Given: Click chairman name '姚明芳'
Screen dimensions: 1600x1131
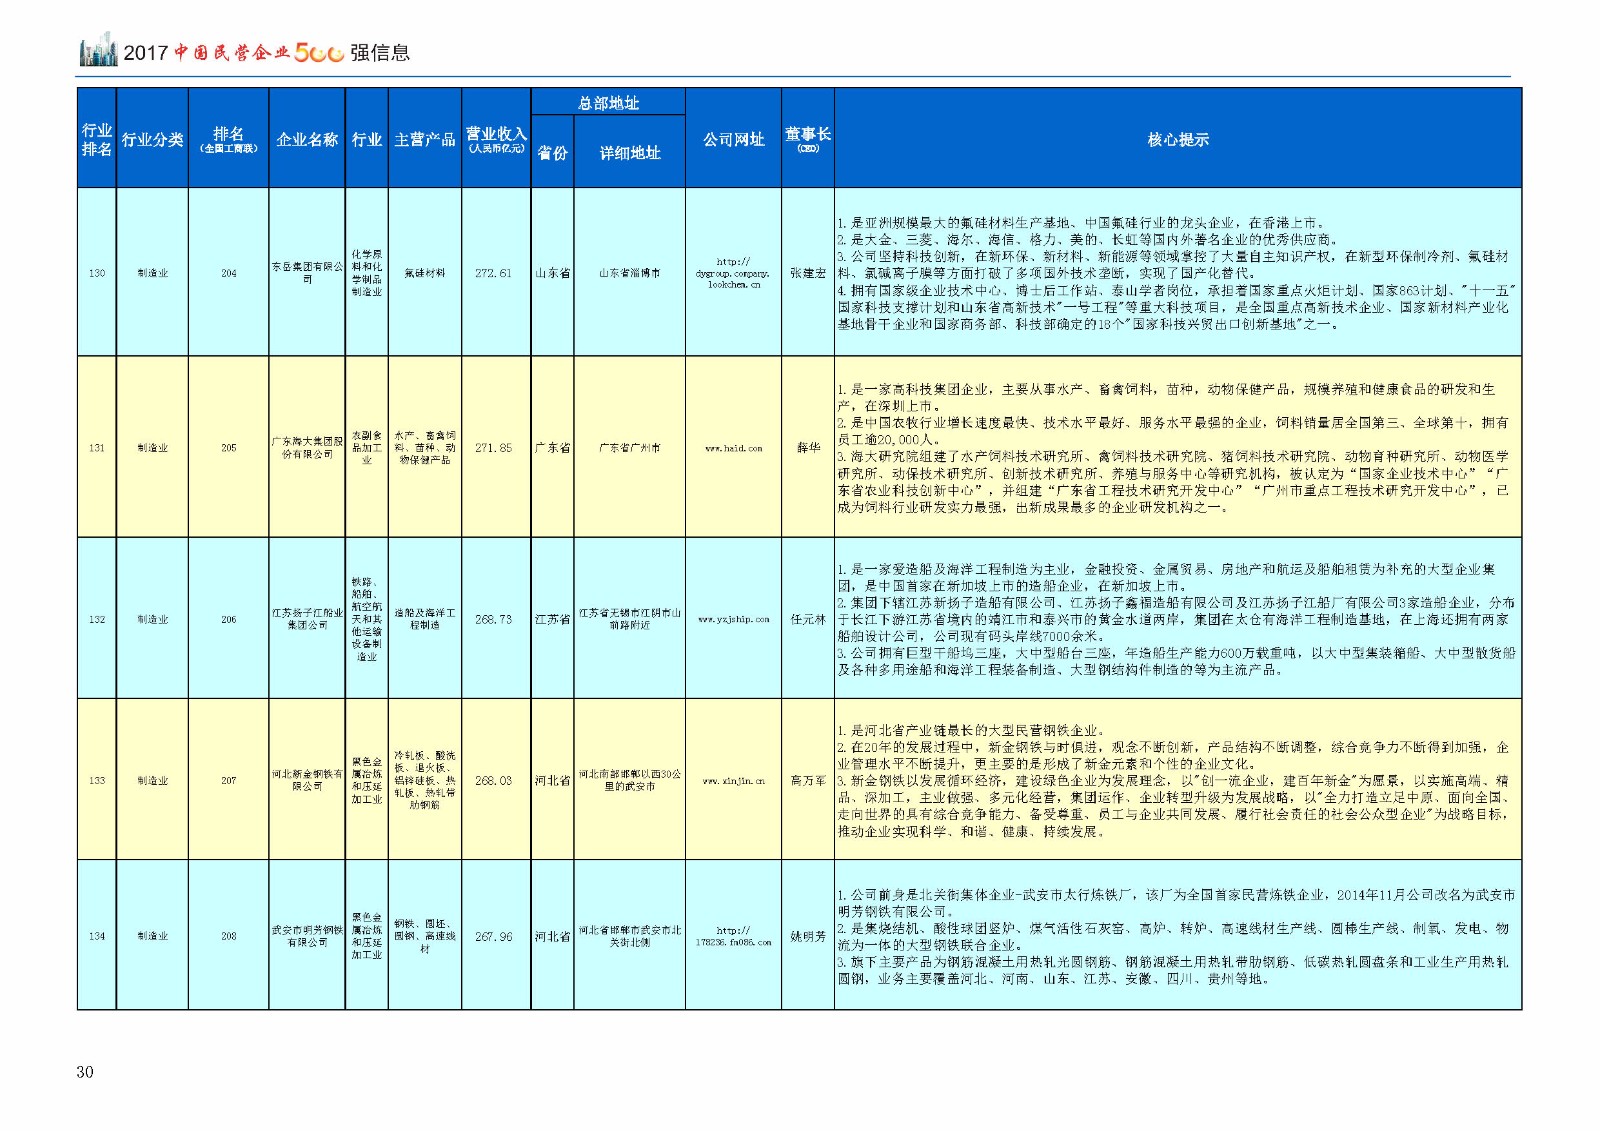Looking at the screenshot, I should [808, 937].
